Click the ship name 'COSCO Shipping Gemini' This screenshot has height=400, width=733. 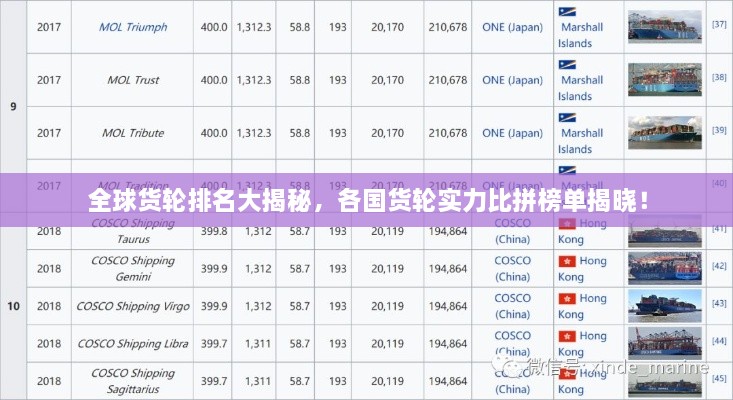(133, 269)
